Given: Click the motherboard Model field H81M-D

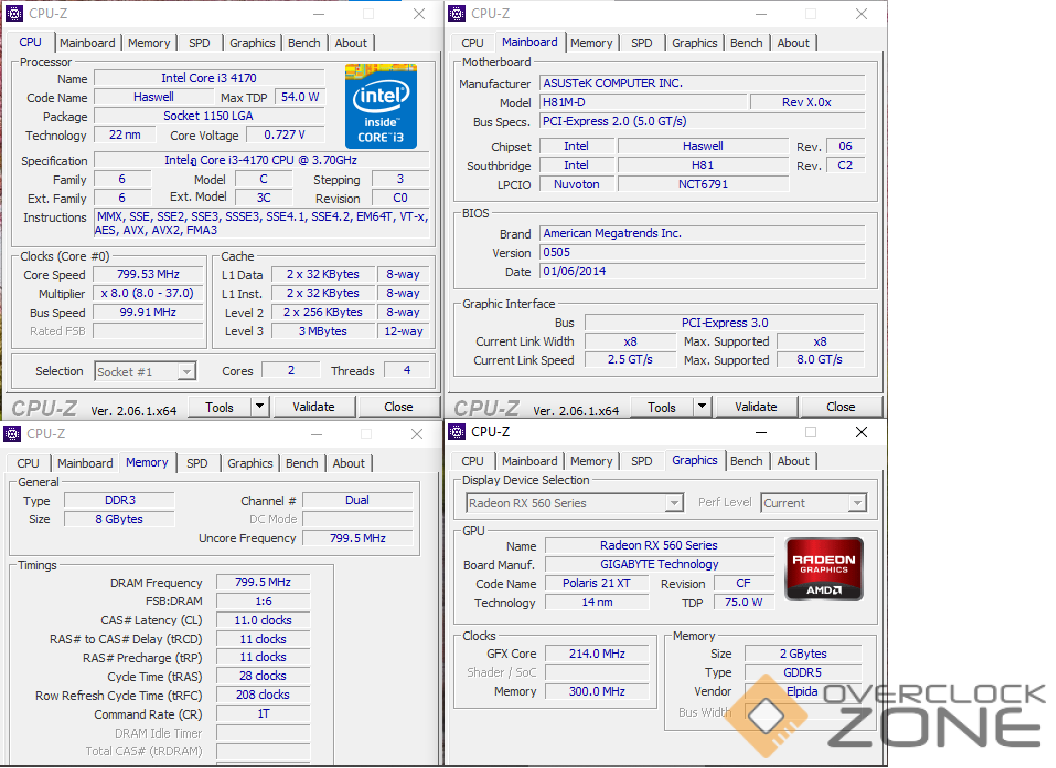Looking at the screenshot, I should coord(644,102).
